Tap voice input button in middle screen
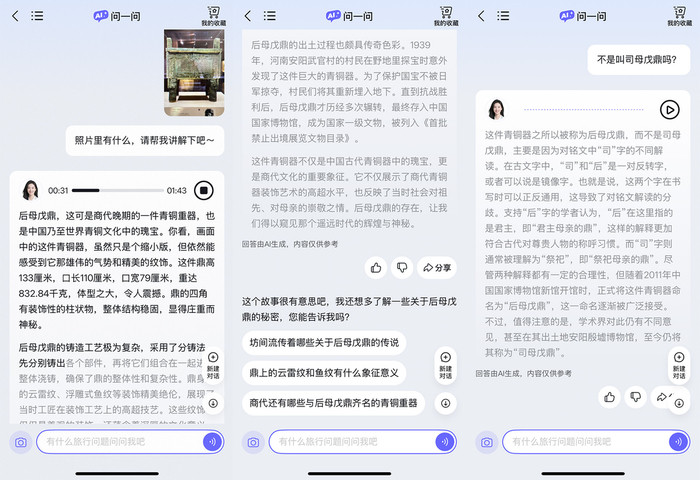The image size is (700, 480). [x=445, y=442]
